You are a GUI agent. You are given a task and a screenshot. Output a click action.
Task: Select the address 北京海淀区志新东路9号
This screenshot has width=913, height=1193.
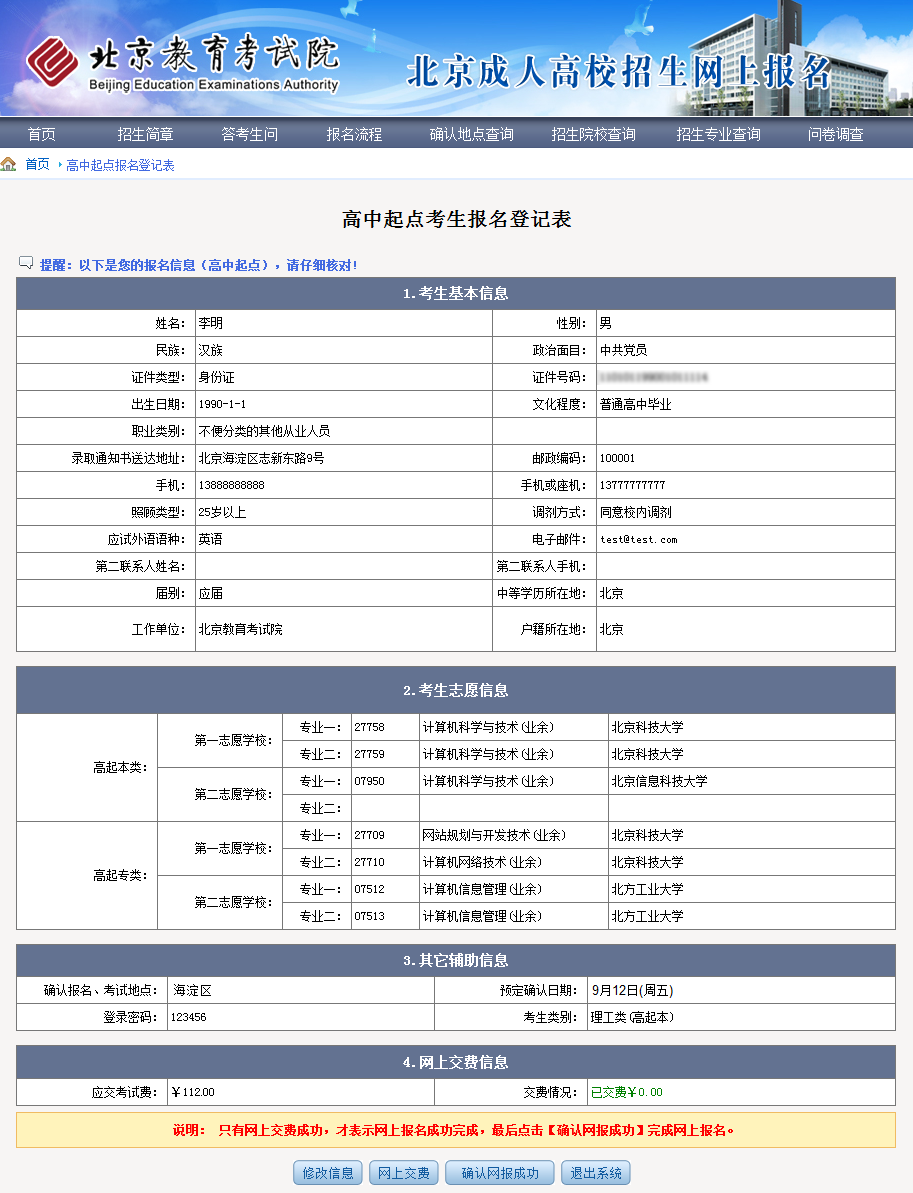[x=261, y=458]
